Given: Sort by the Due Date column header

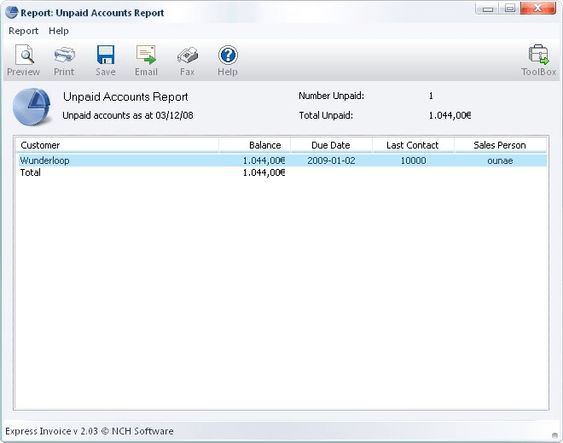Looking at the screenshot, I should [x=331, y=145].
